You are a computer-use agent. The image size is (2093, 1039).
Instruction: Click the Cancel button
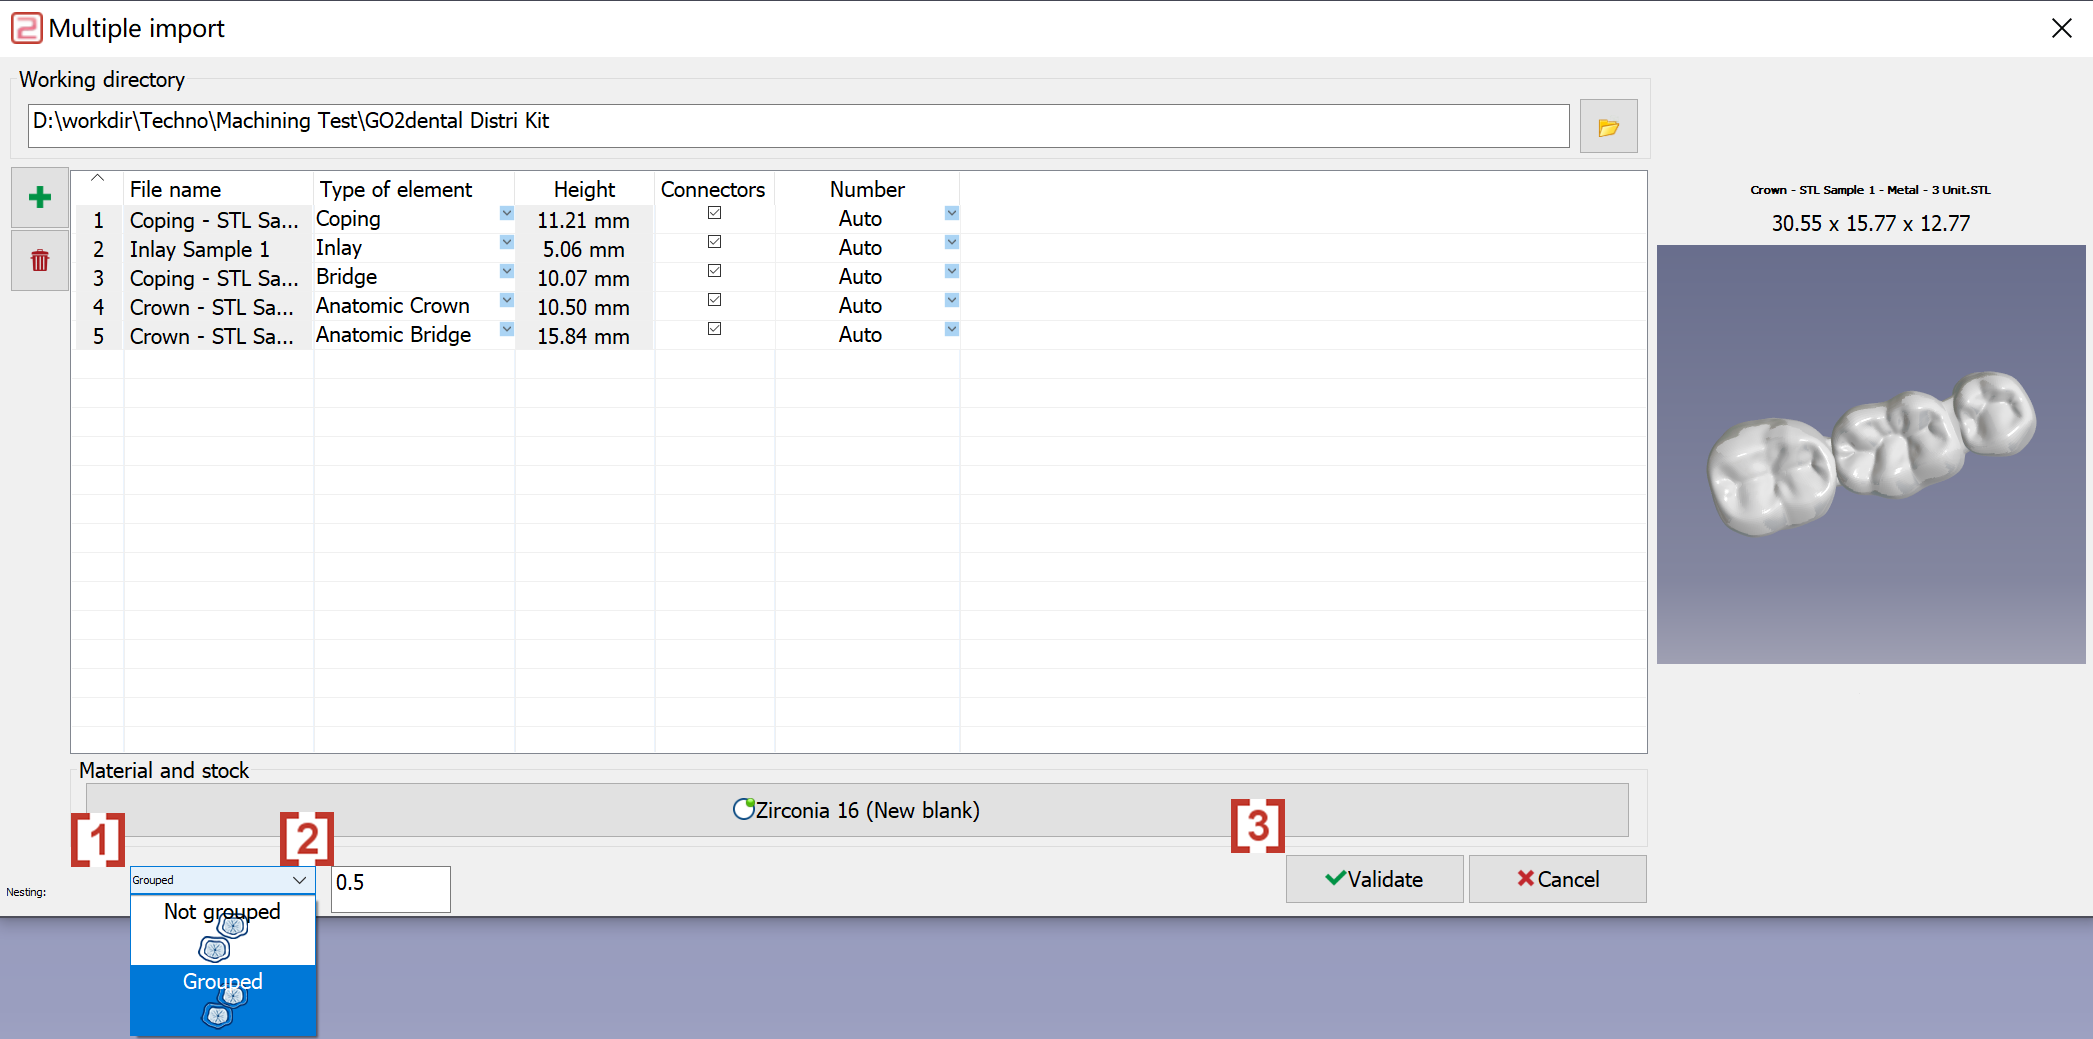(x=1557, y=879)
